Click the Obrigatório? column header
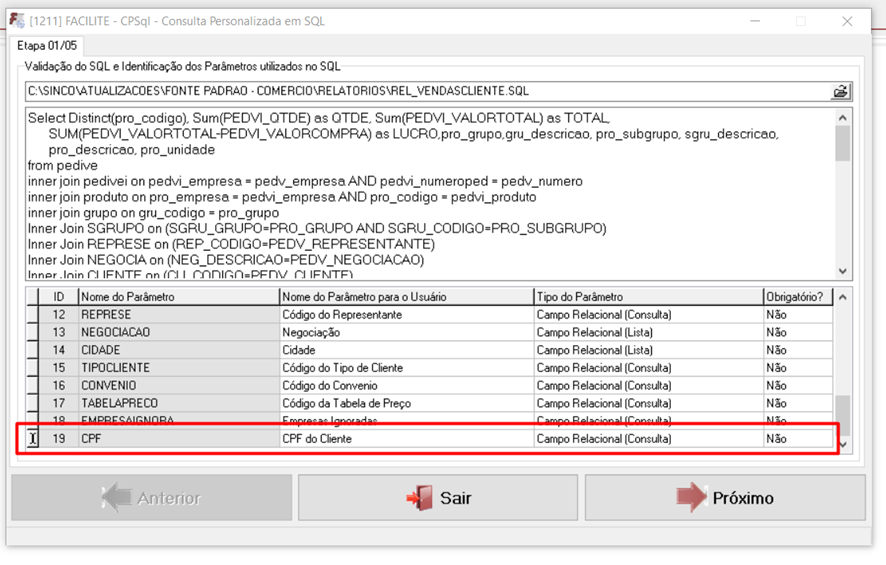Image resolution: width=886 pixels, height=565 pixels. (797, 297)
